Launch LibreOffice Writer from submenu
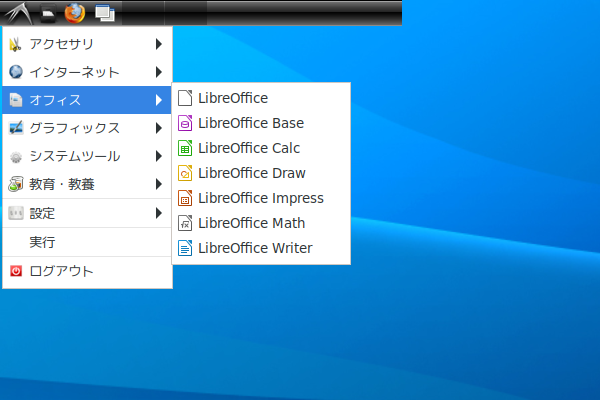The height and width of the screenshot is (400, 600). point(261,248)
